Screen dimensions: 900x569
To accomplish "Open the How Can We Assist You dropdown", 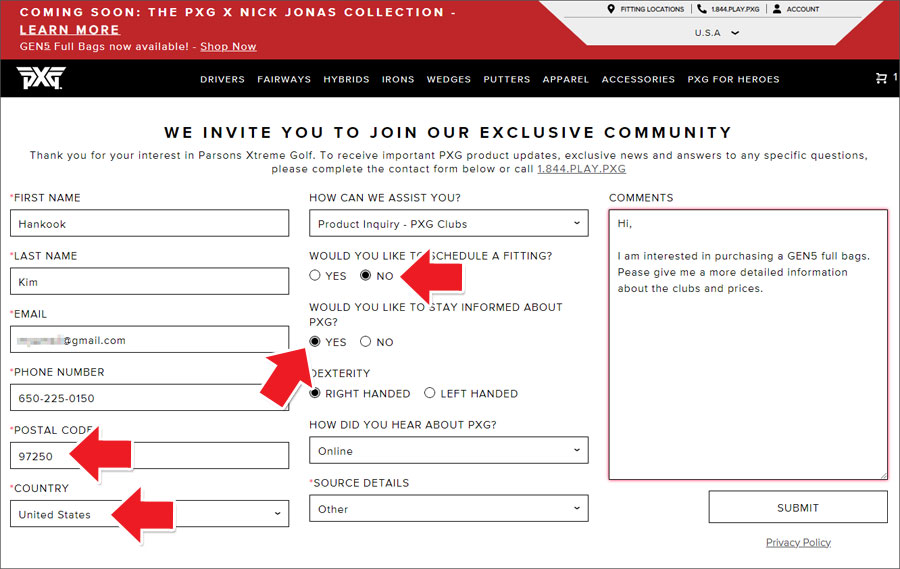I will click(x=449, y=223).
